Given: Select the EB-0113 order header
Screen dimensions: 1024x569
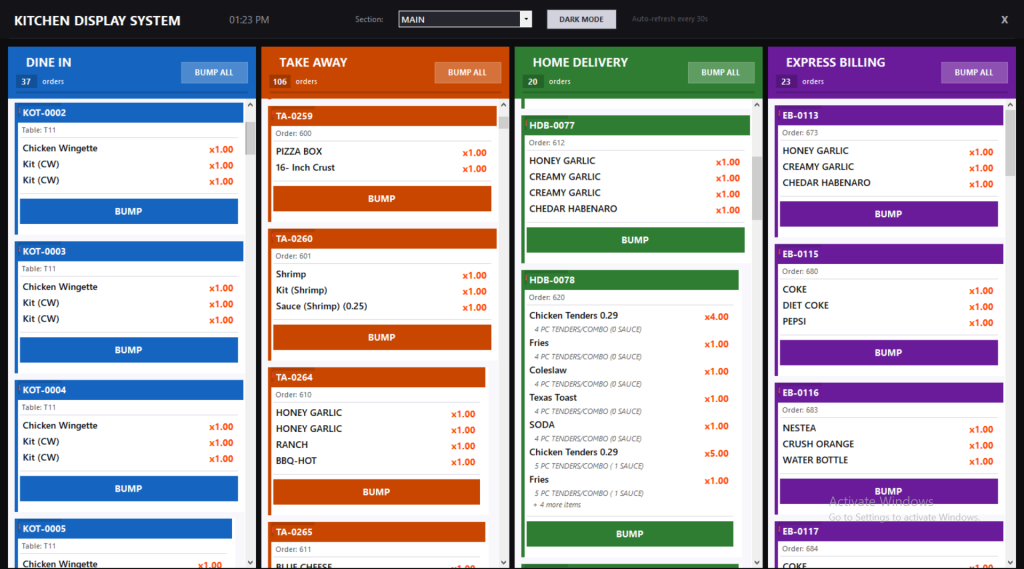Looking at the screenshot, I should pyautogui.click(x=891, y=116).
